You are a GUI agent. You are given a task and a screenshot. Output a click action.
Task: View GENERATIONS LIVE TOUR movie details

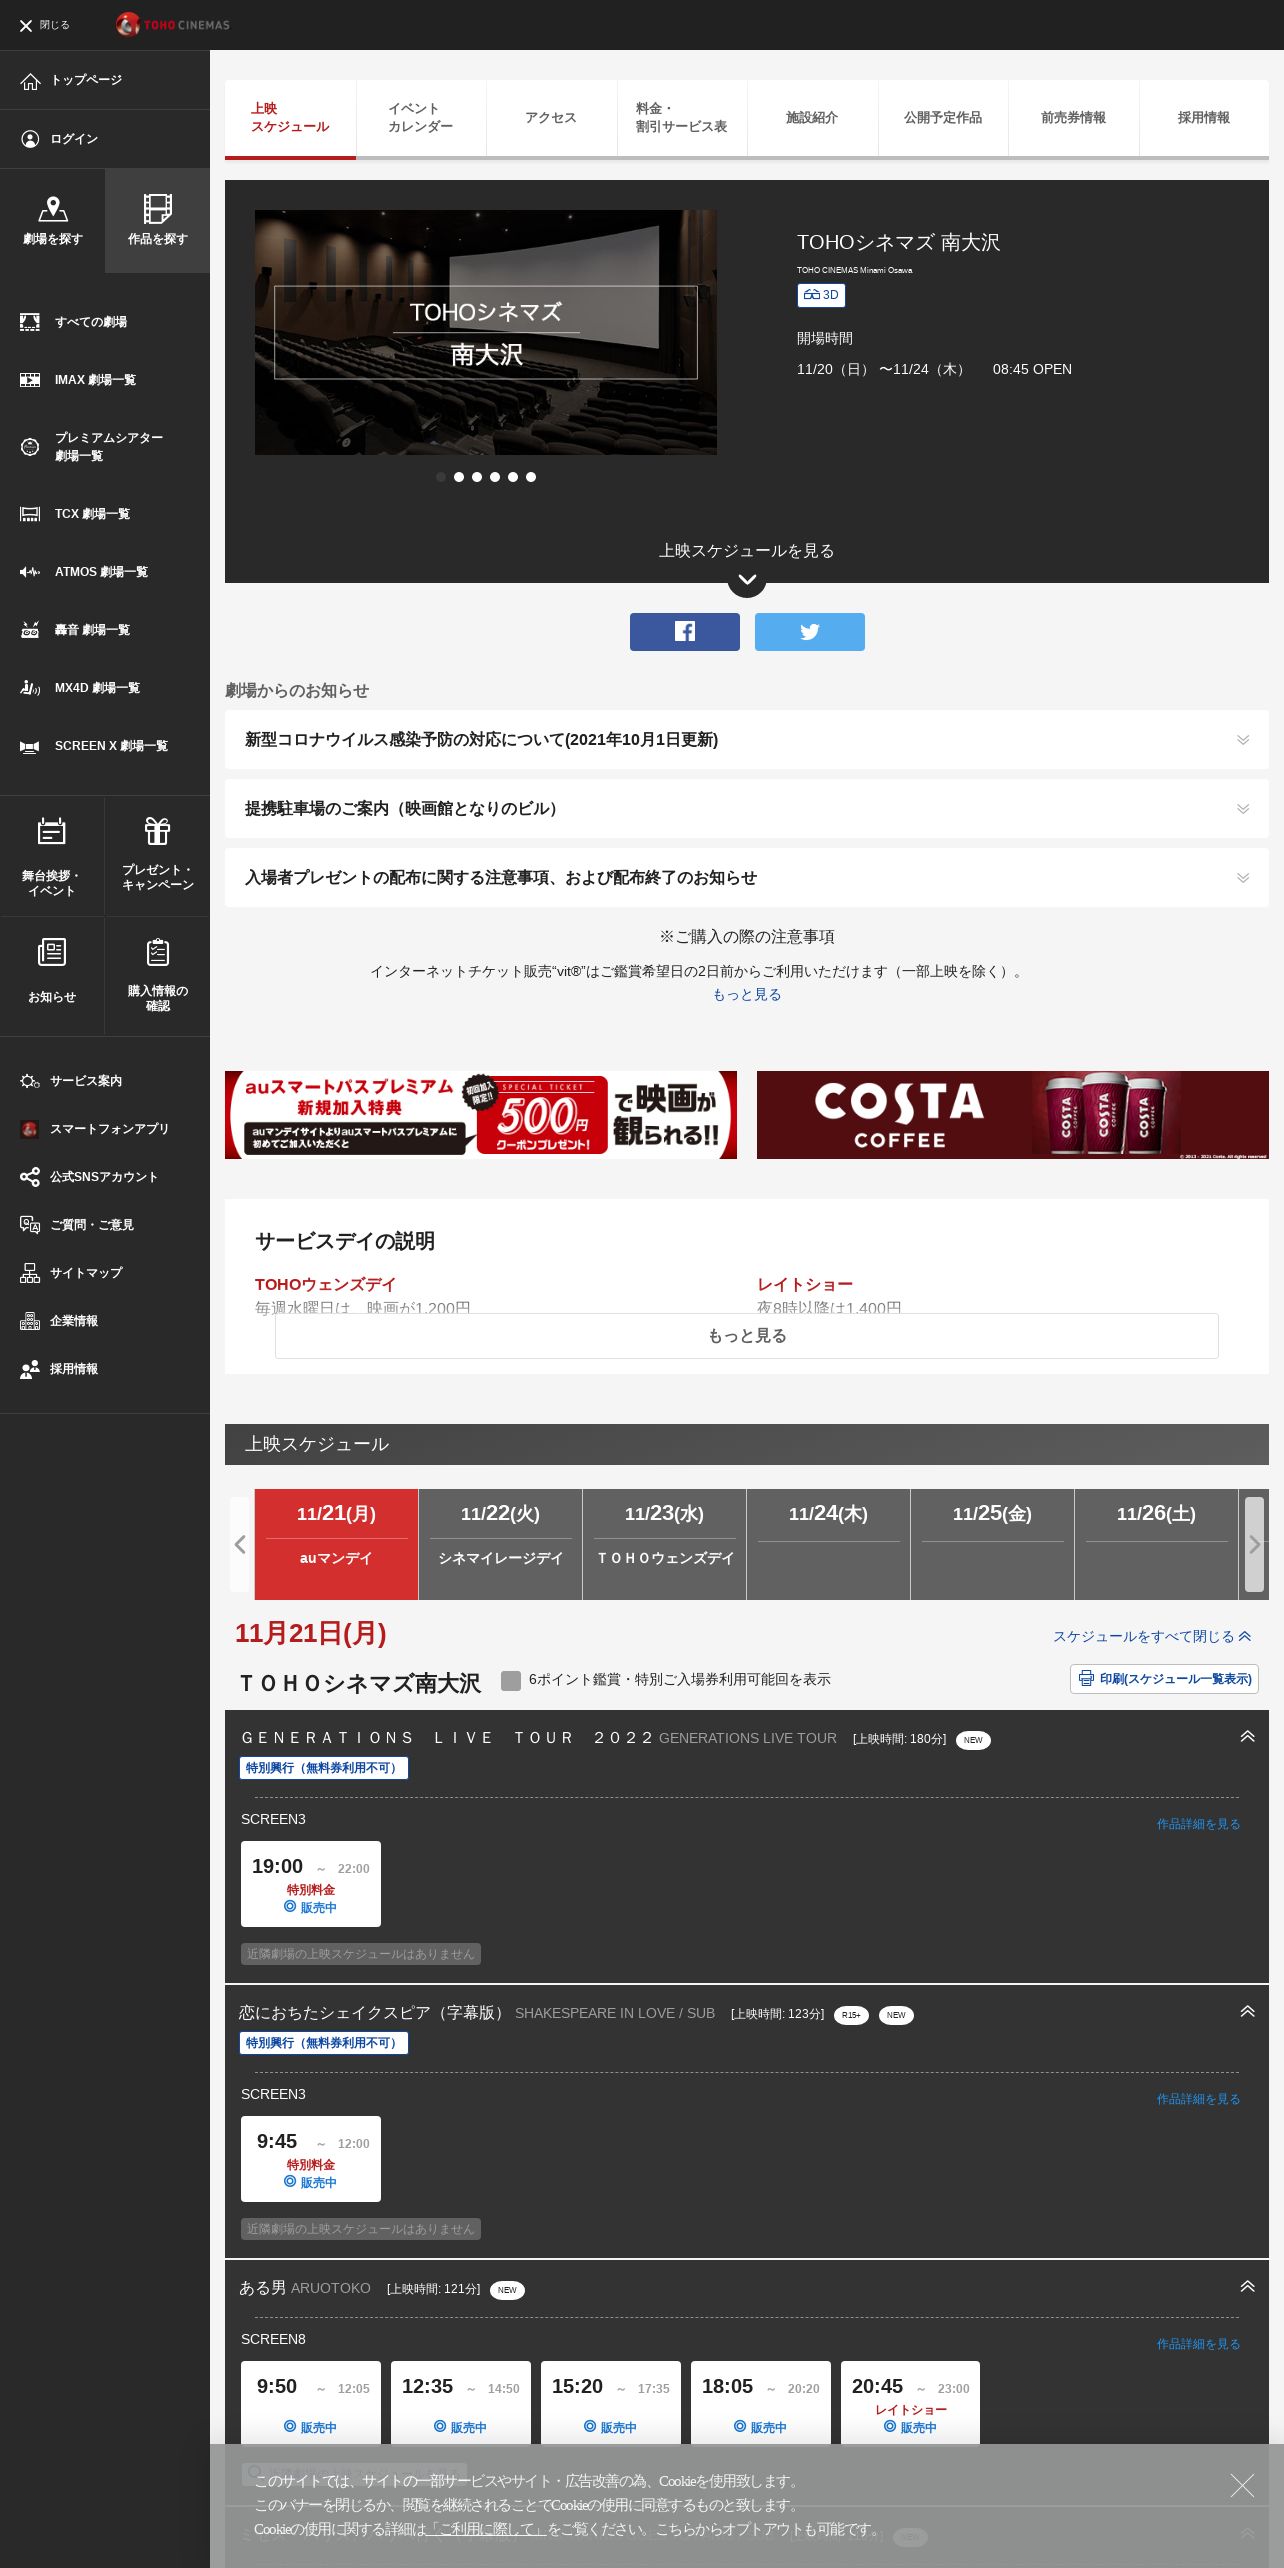point(1198,1824)
